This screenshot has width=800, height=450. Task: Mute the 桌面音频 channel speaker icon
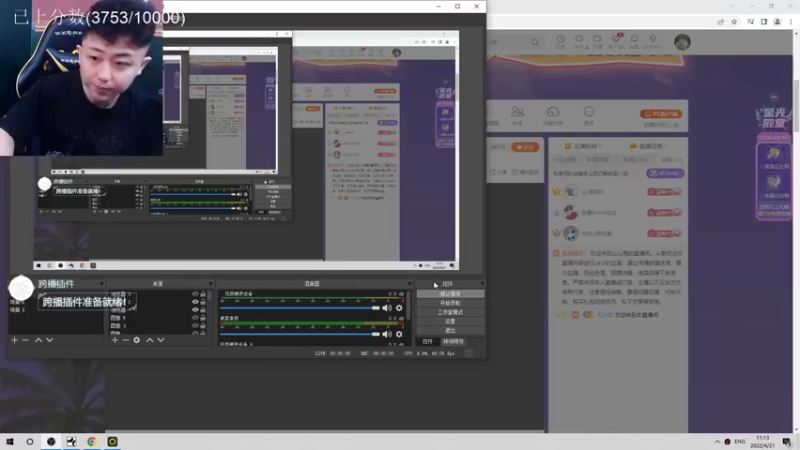[x=387, y=334]
